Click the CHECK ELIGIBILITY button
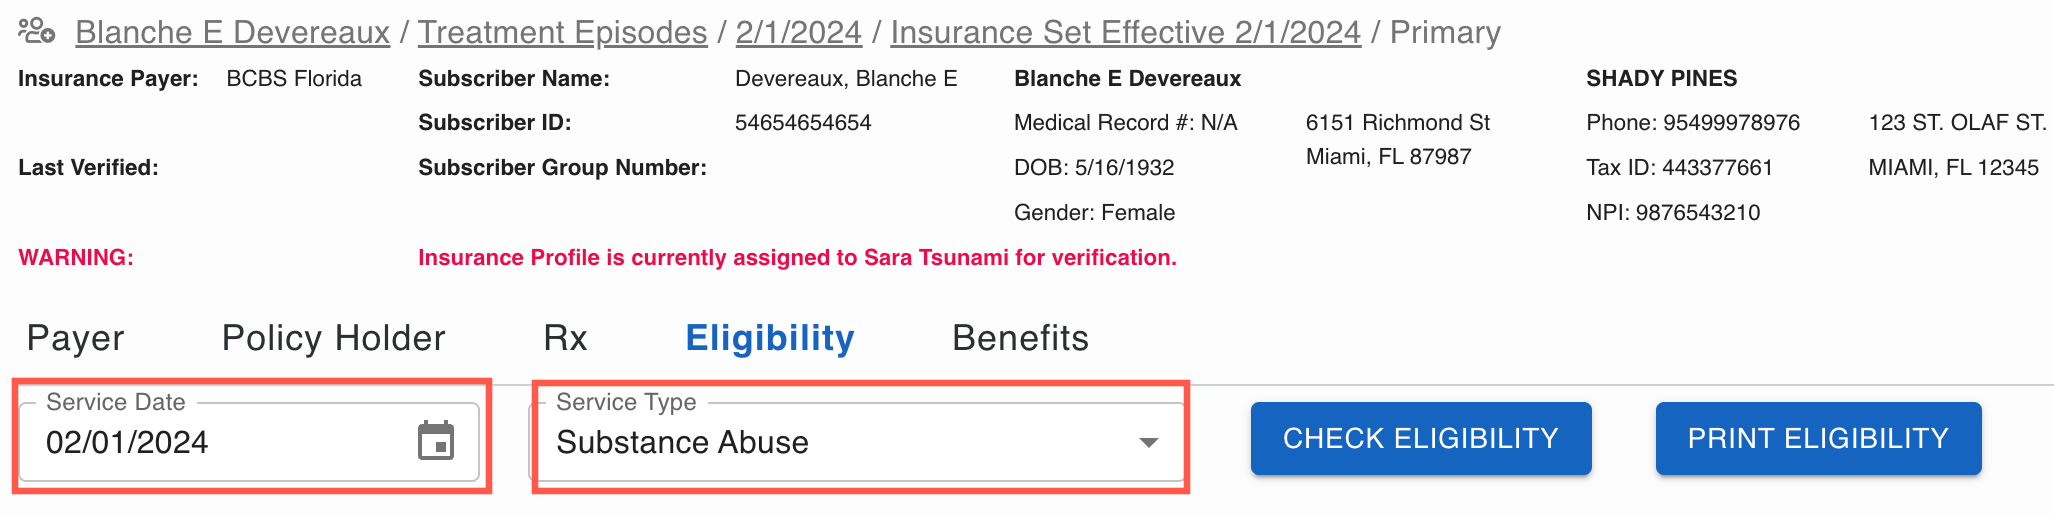 point(1421,438)
